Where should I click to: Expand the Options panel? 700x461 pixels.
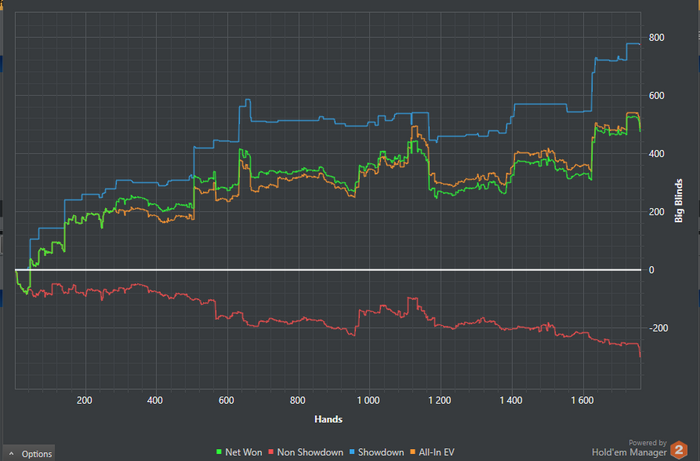29,453
